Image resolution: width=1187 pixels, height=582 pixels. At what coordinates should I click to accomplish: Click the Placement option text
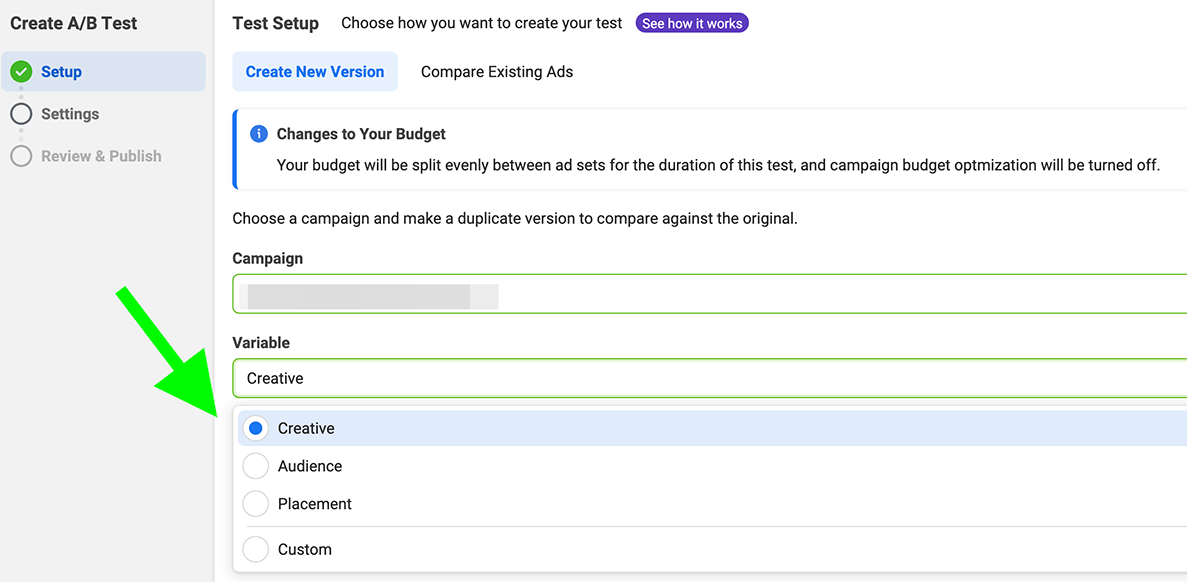(x=315, y=504)
